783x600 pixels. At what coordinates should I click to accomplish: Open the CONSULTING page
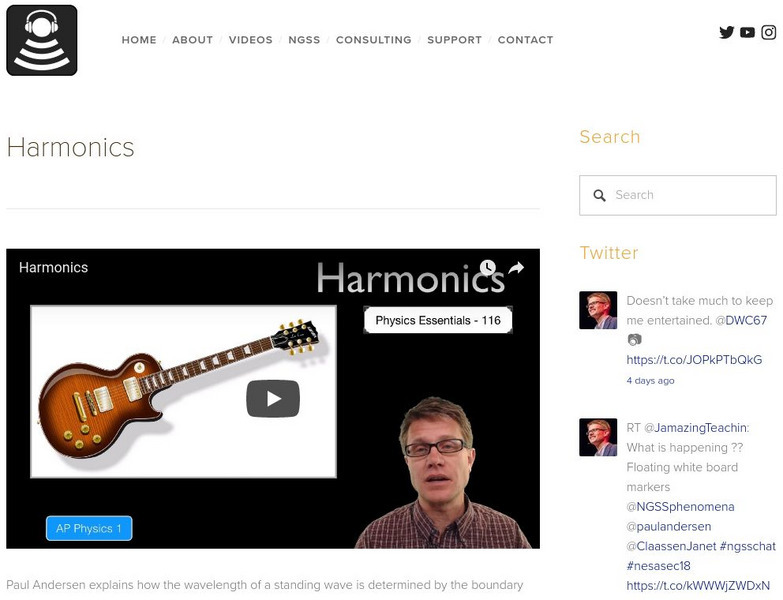374,40
